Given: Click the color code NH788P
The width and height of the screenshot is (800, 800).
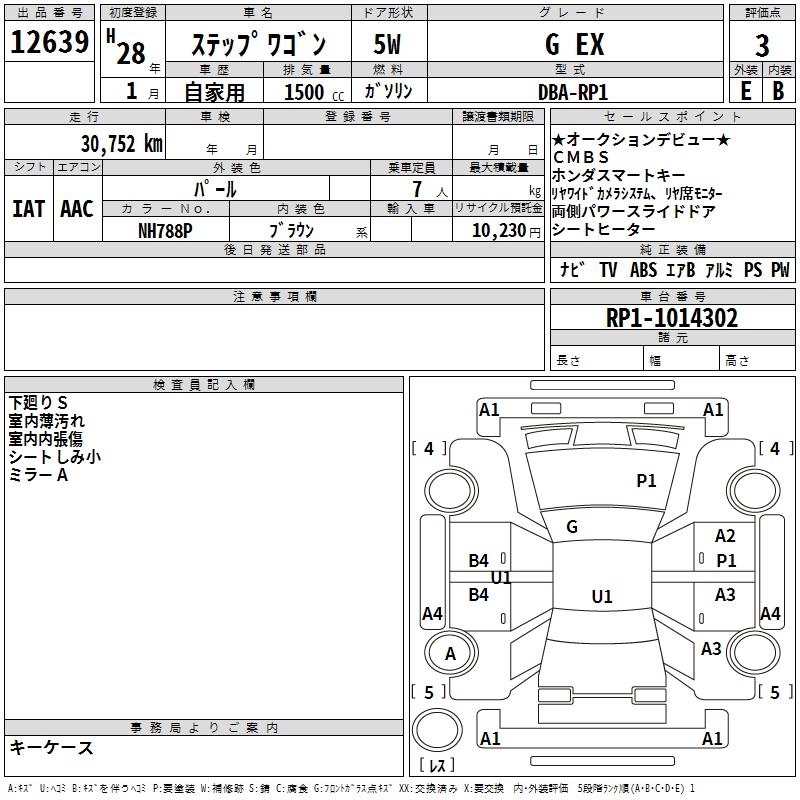Looking at the screenshot, I should click(165, 230).
